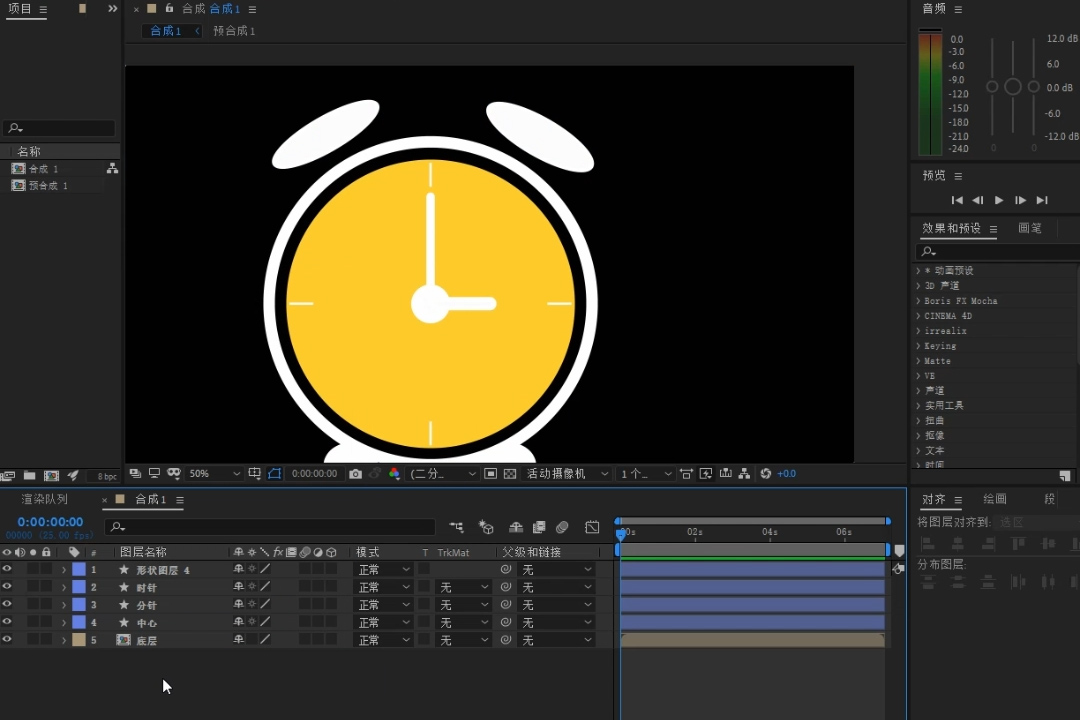Viewport: 1080px width, 720px height.
Task: Click the interpret footage icon in project panel
Action: (x=8, y=476)
